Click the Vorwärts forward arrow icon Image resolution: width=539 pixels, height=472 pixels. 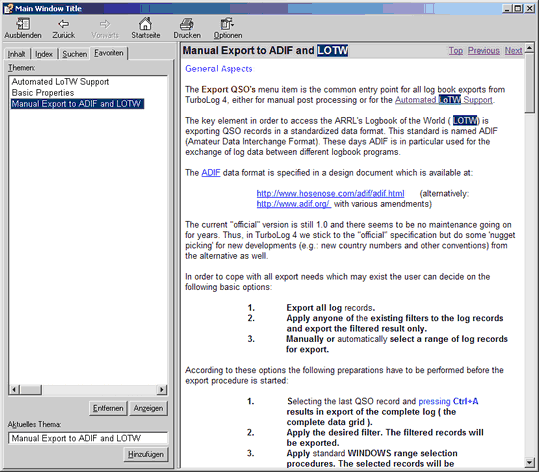[x=105, y=24]
